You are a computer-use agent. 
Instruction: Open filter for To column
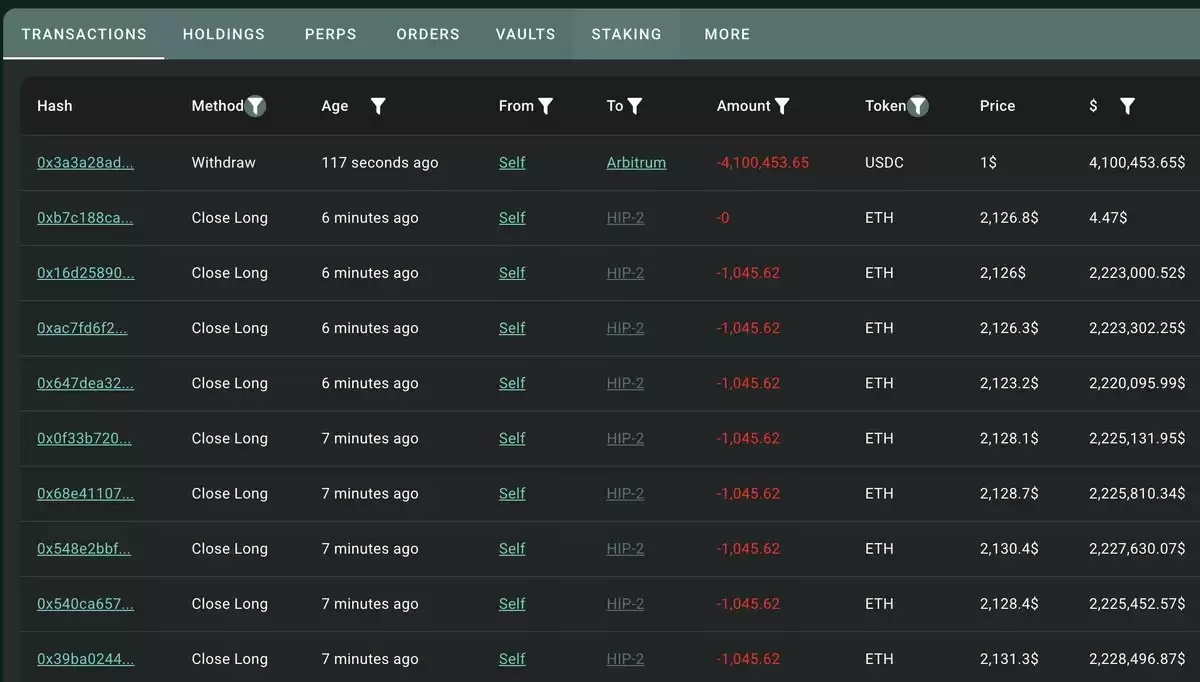pyautogui.click(x=635, y=106)
